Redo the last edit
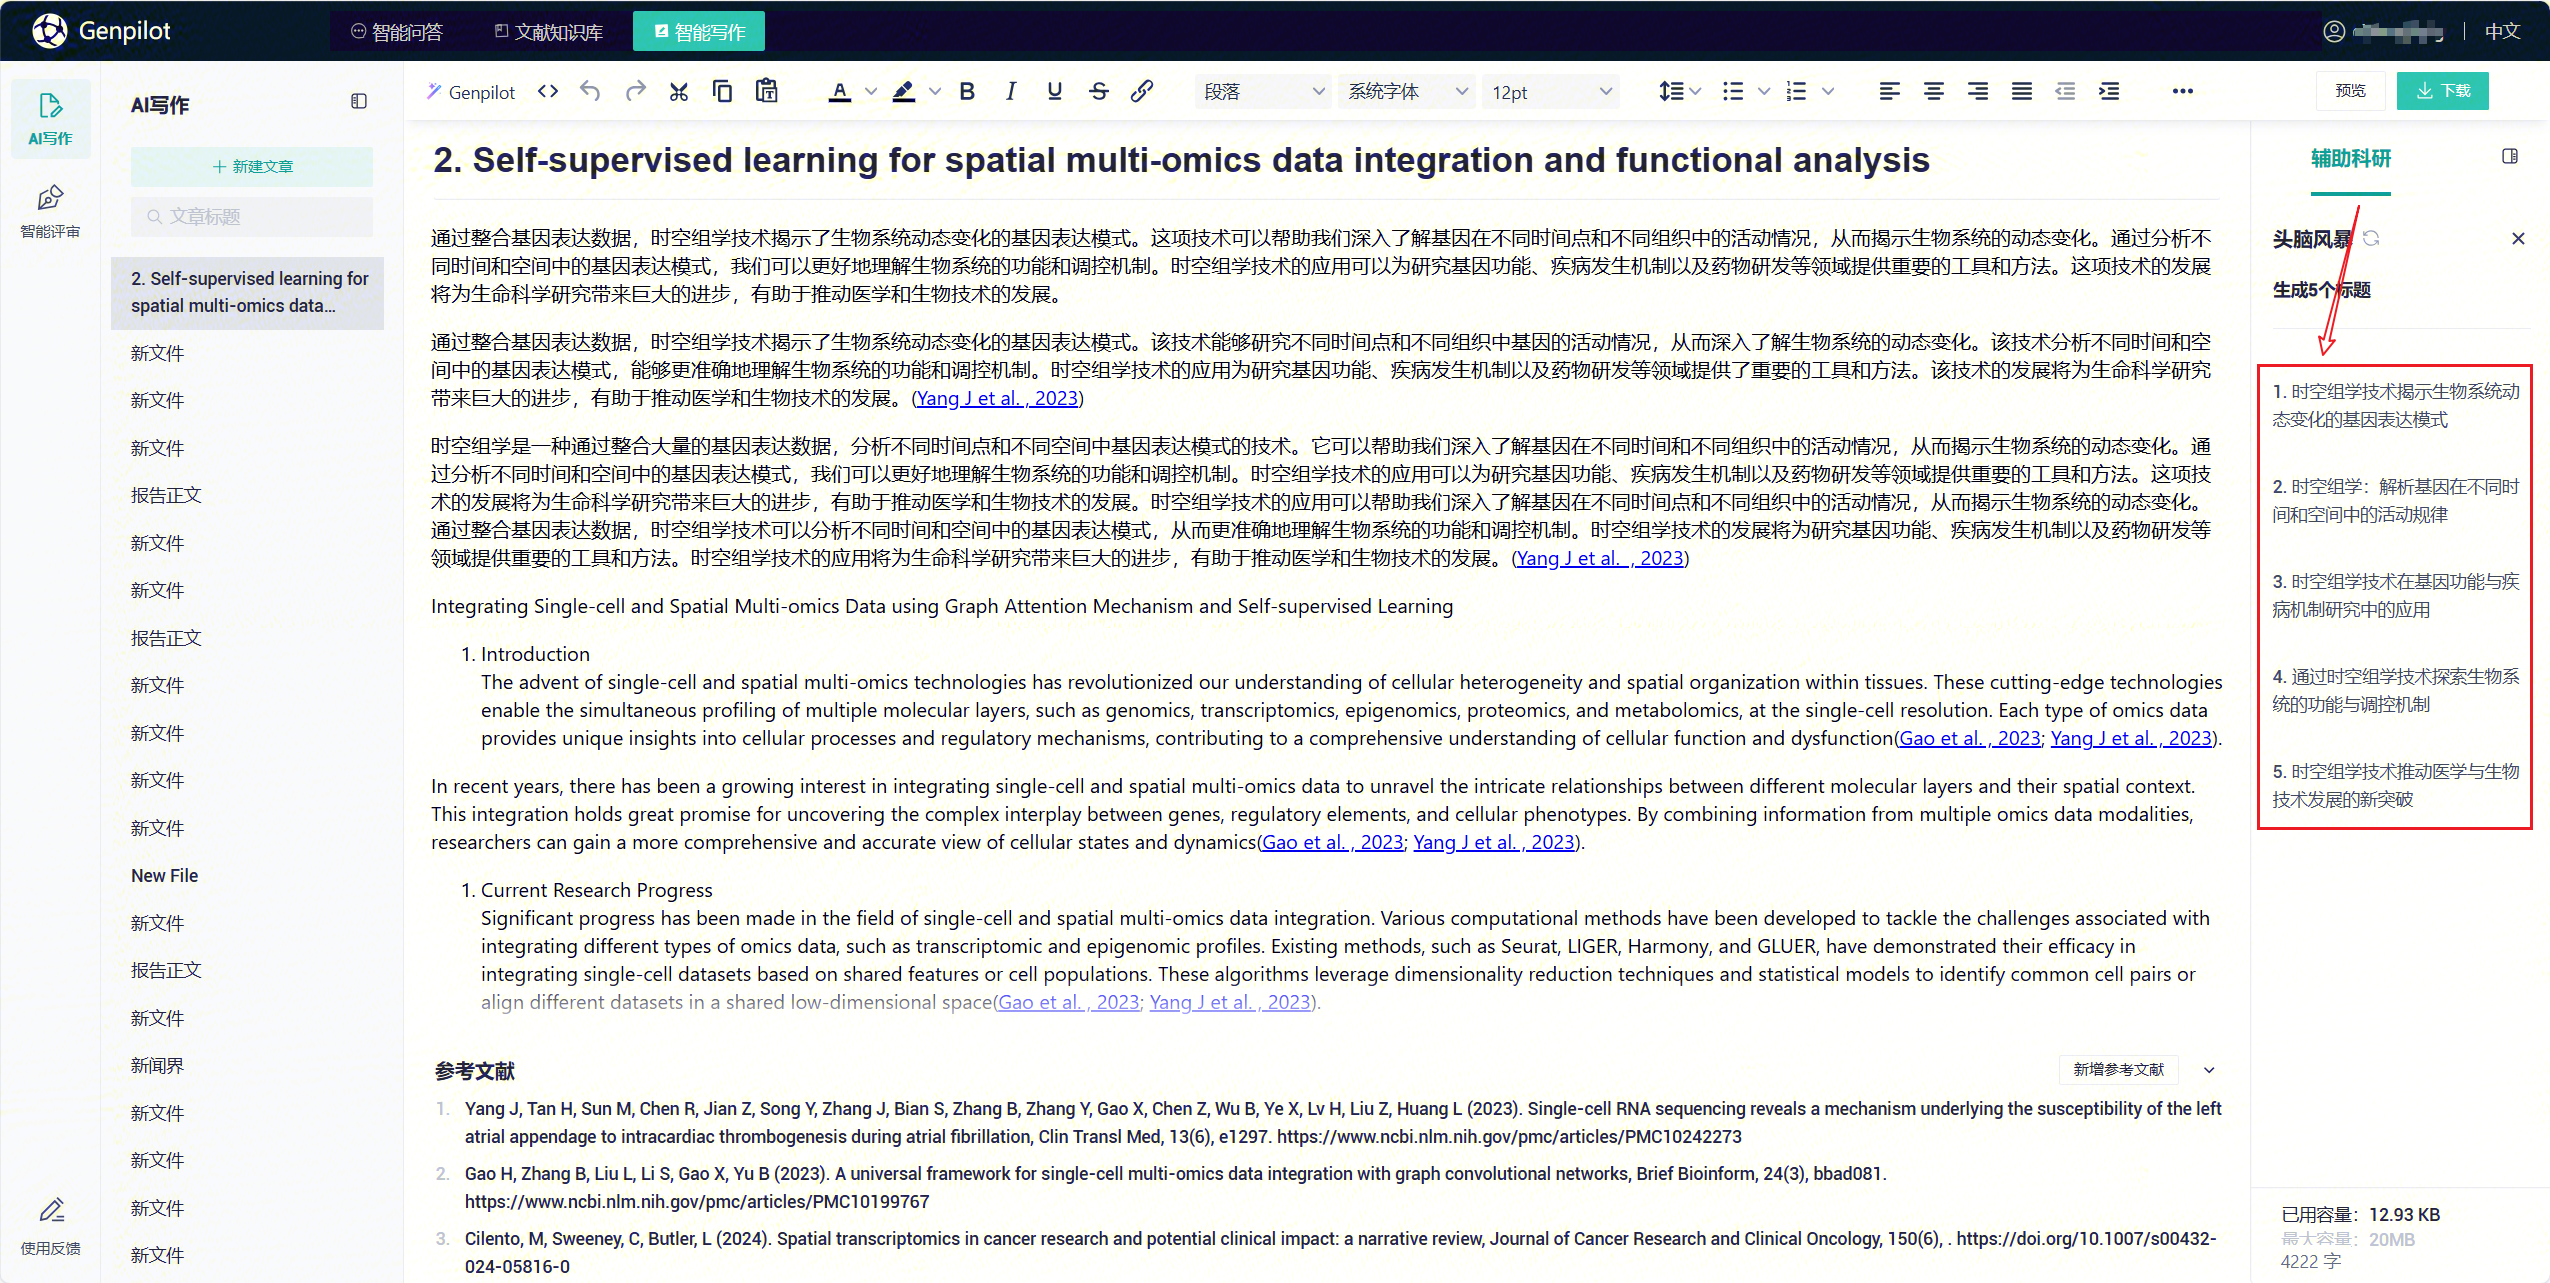Viewport: 2550px width, 1283px height. [635, 92]
